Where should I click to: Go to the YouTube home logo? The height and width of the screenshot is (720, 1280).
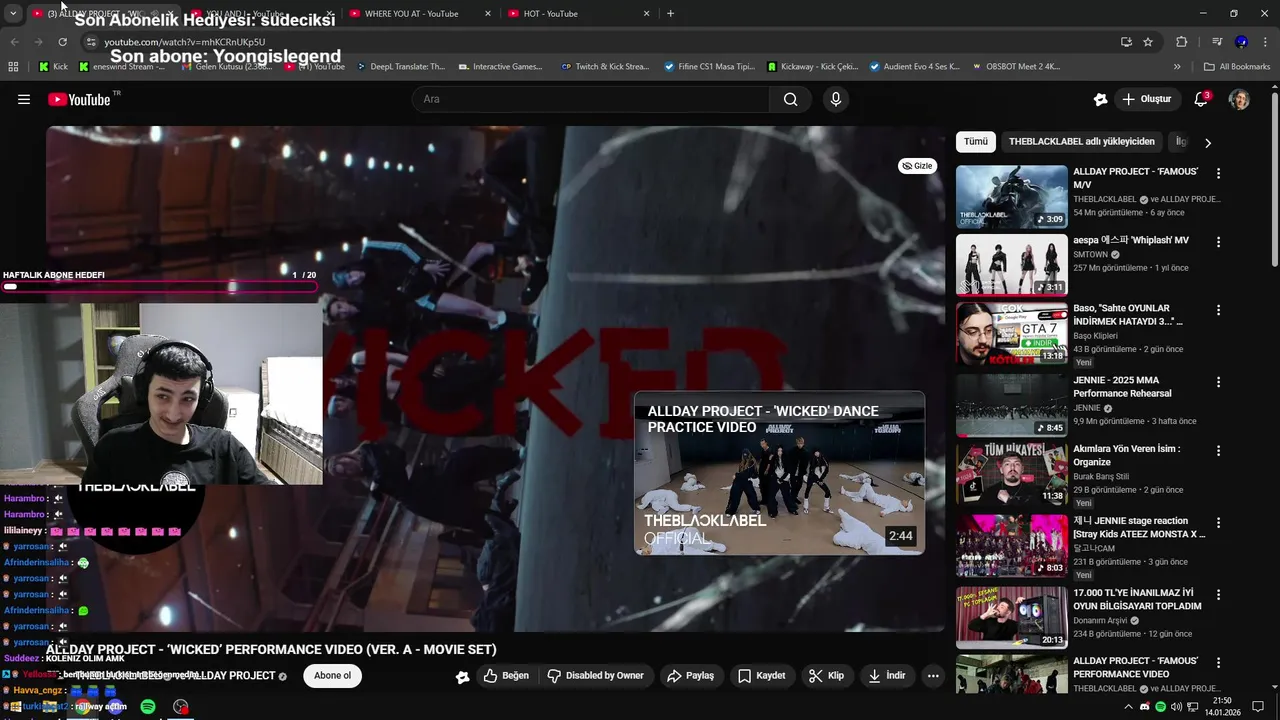(79, 99)
